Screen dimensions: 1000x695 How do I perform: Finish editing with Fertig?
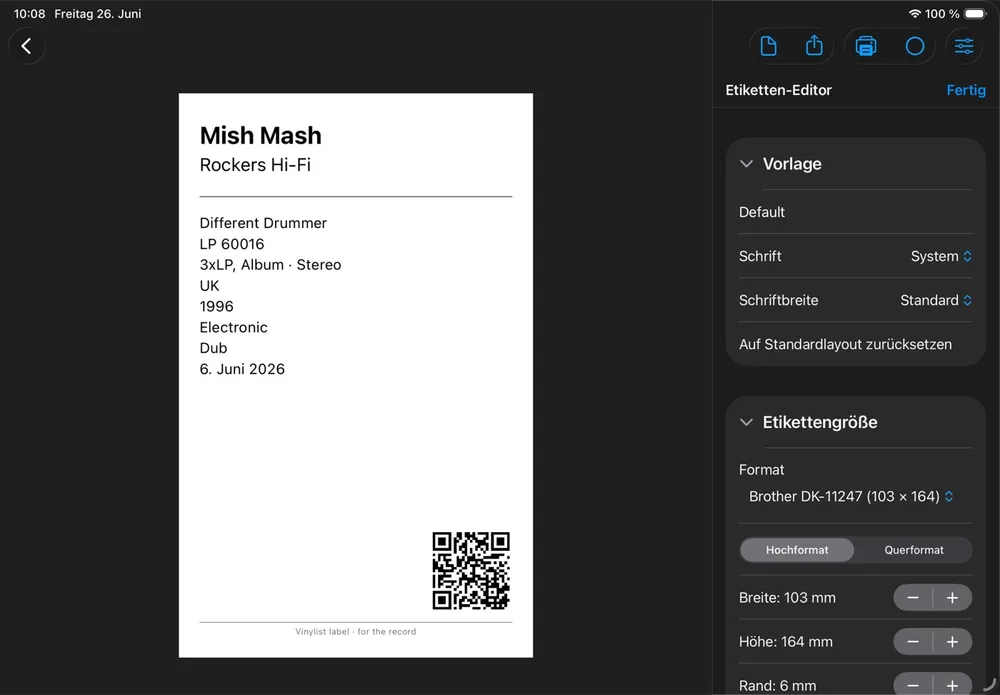click(966, 90)
